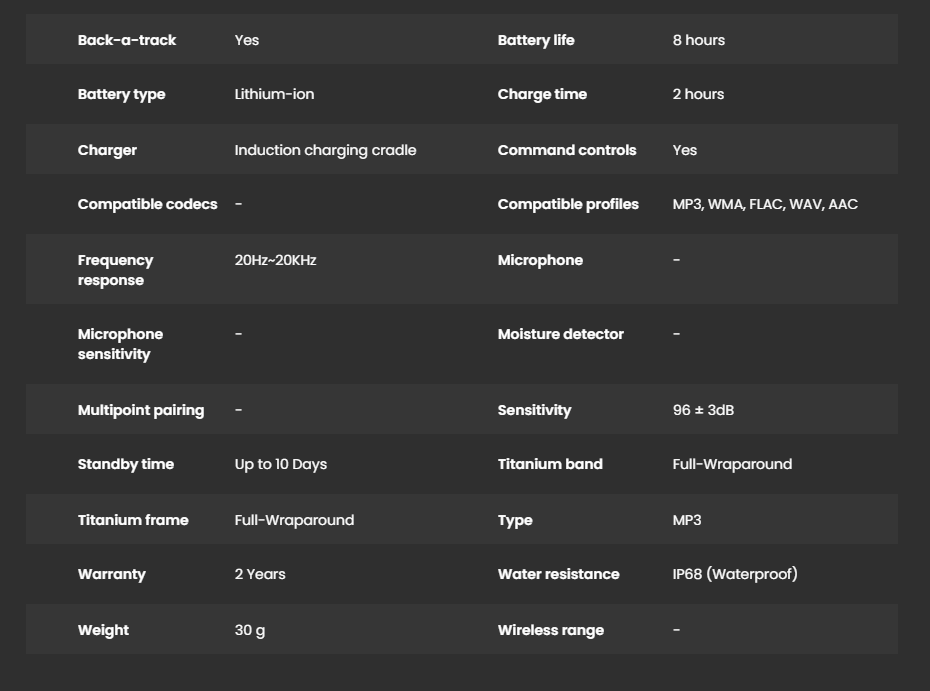Image resolution: width=930 pixels, height=691 pixels.
Task: Select the Frequency response label
Action: pyautogui.click(x=115, y=270)
